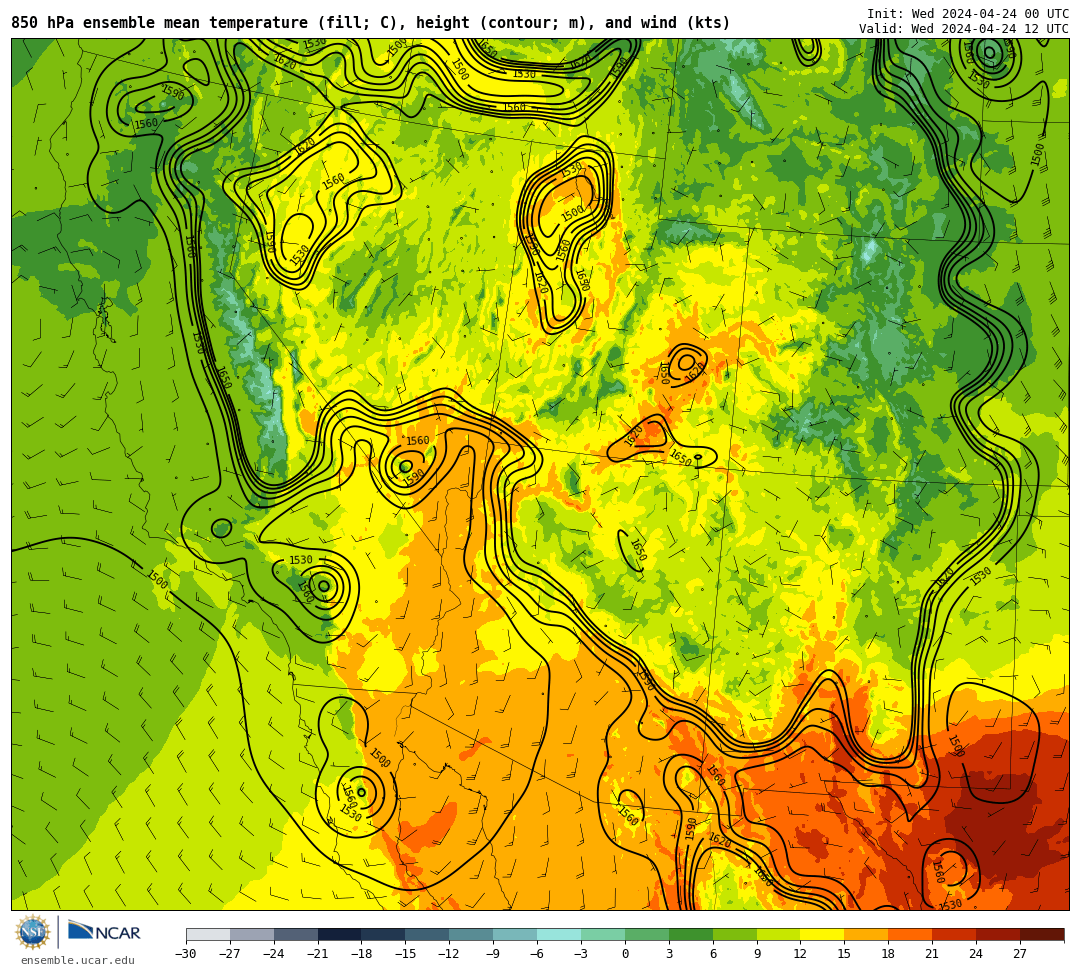Pick the colorbar swatch between 24 and 27
Screen dimensions: 1080x973
click(999, 934)
